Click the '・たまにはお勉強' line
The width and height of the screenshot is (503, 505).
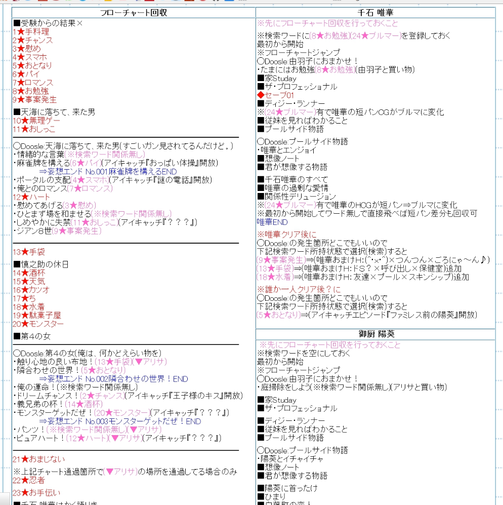pos(336,70)
